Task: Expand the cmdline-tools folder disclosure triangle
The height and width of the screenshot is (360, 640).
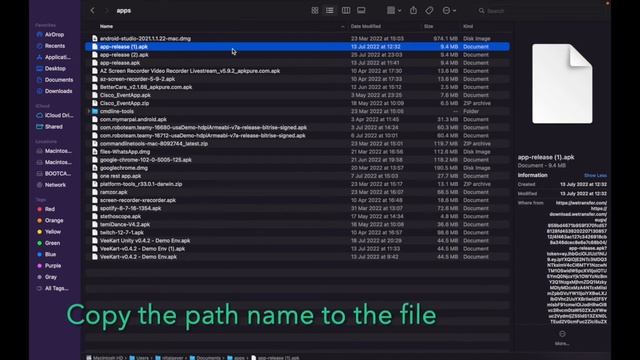Action: pyautogui.click(x=89, y=111)
